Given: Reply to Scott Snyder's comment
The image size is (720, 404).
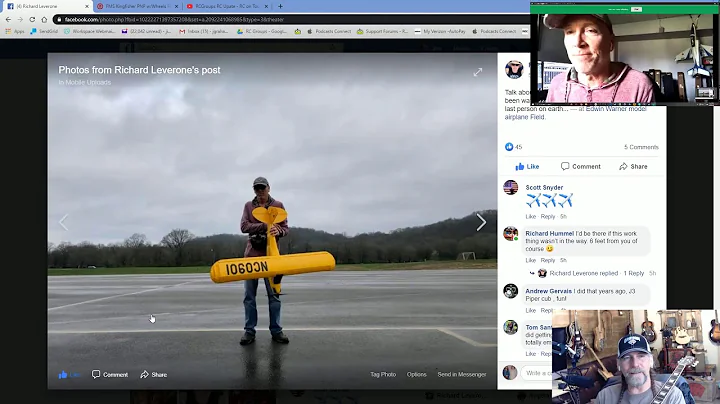Looking at the screenshot, I should point(548,217).
